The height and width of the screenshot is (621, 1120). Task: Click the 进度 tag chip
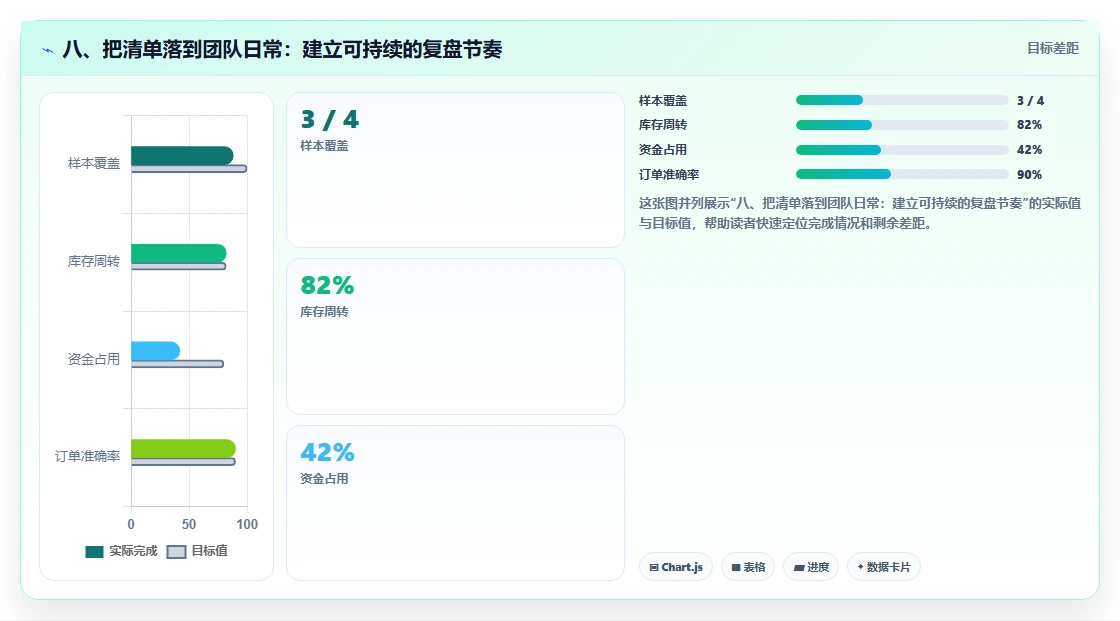(x=811, y=567)
